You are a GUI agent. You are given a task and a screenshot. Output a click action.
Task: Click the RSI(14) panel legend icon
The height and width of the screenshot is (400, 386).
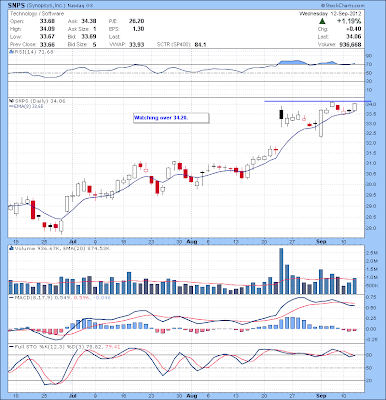11,52
